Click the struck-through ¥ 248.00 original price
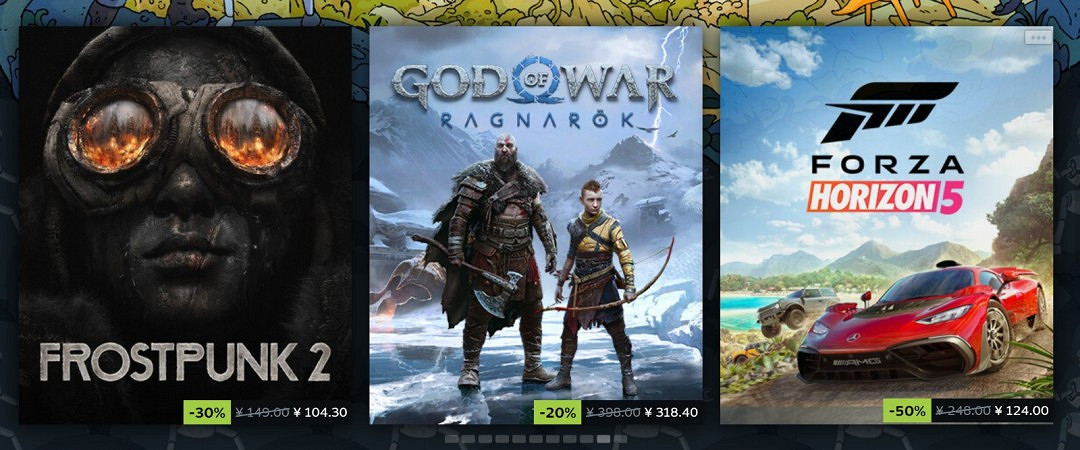Viewport: 1080px width, 450px height. pos(963,411)
